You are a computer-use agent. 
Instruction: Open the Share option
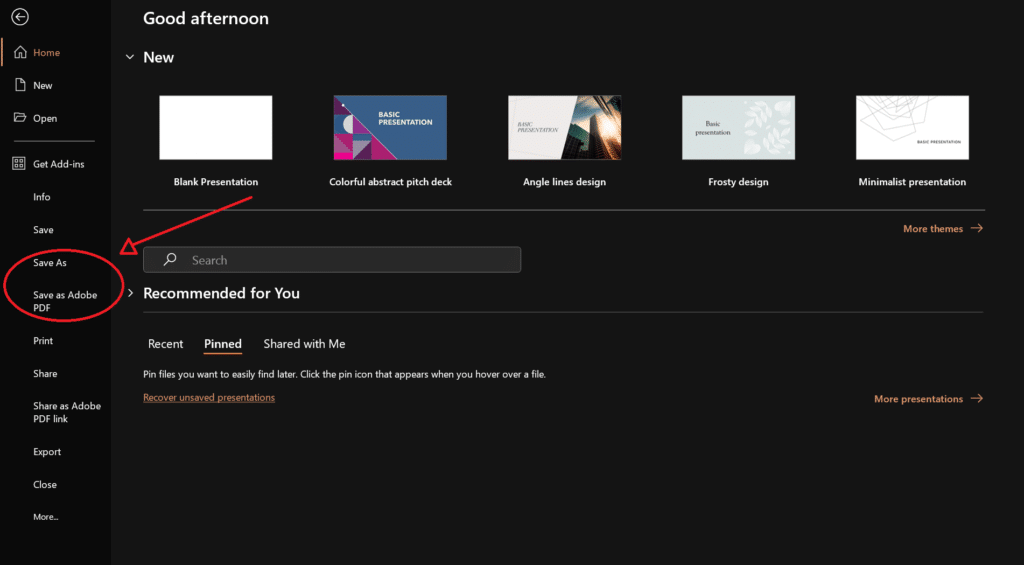tap(45, 374)
